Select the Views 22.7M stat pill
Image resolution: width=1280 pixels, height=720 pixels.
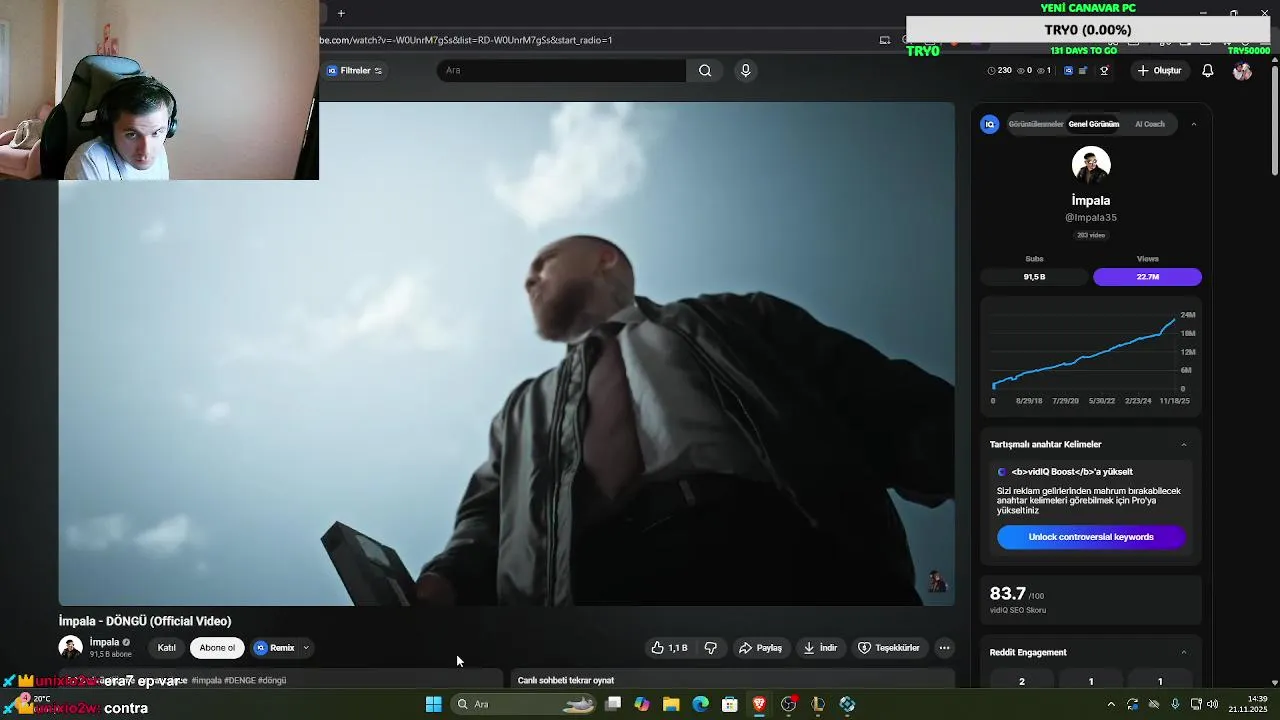1147,277
